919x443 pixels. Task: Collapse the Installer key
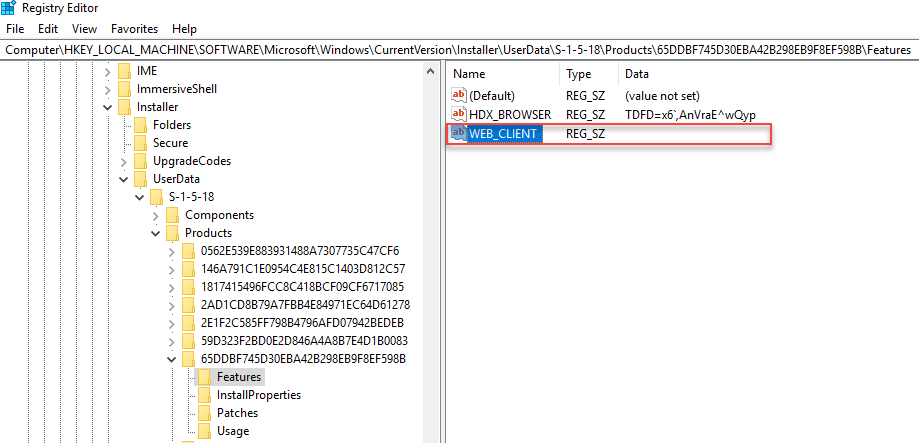[108, 107]
